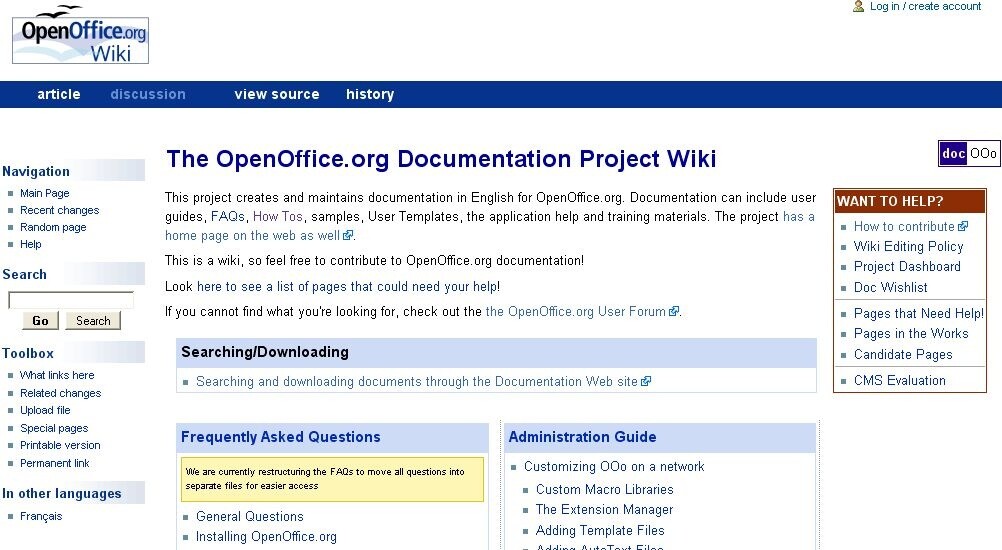The image size is (1002, 550).
Task: Open CMS Evaluation link
Action: pos(899,381)
